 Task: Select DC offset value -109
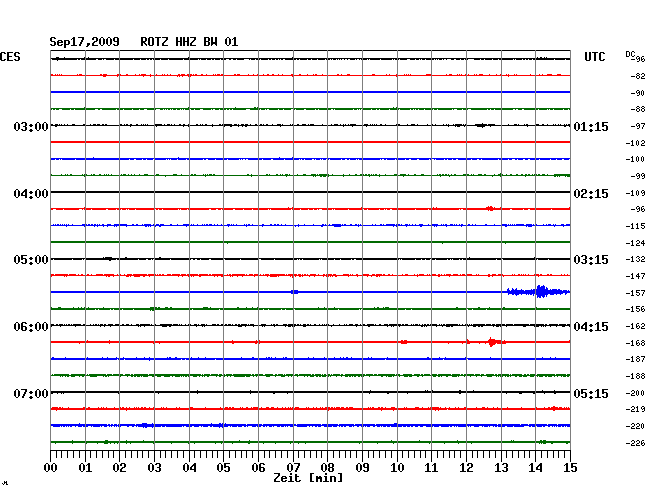click(x=635, y=193)
